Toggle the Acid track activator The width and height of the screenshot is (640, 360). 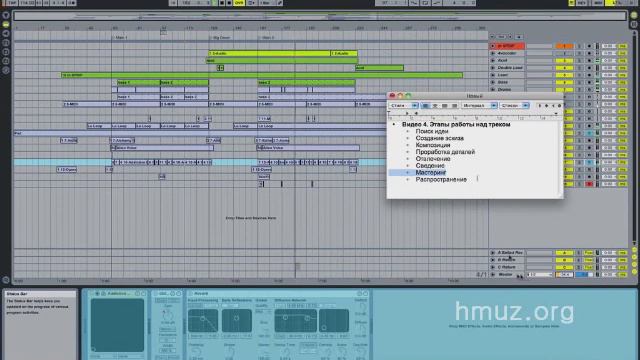click(564, 61)
